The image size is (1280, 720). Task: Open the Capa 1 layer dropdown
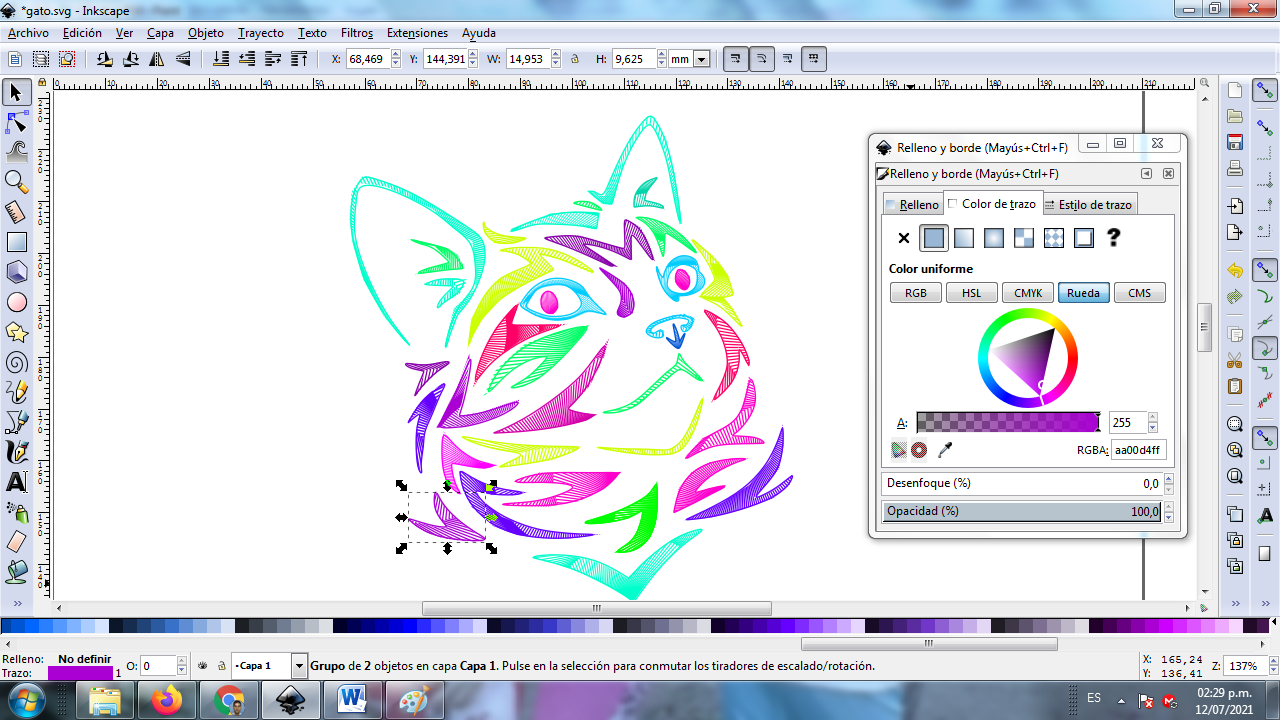pyautogui.click(x=299, y=665)
